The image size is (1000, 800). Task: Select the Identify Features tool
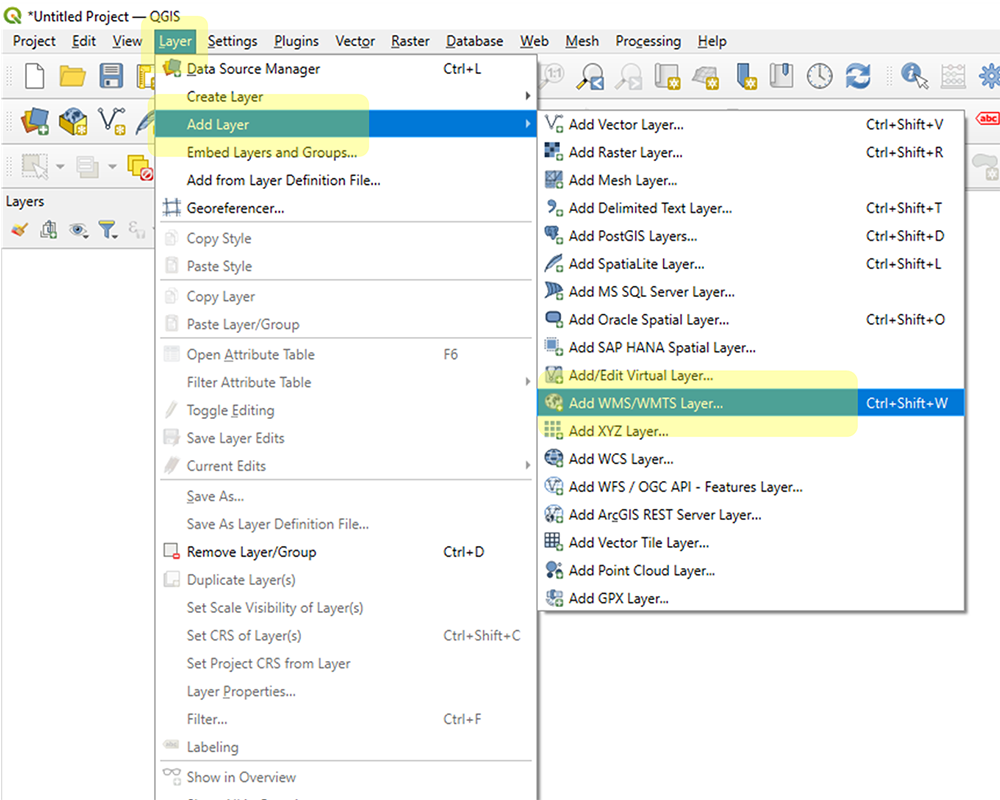pos(912,77)
